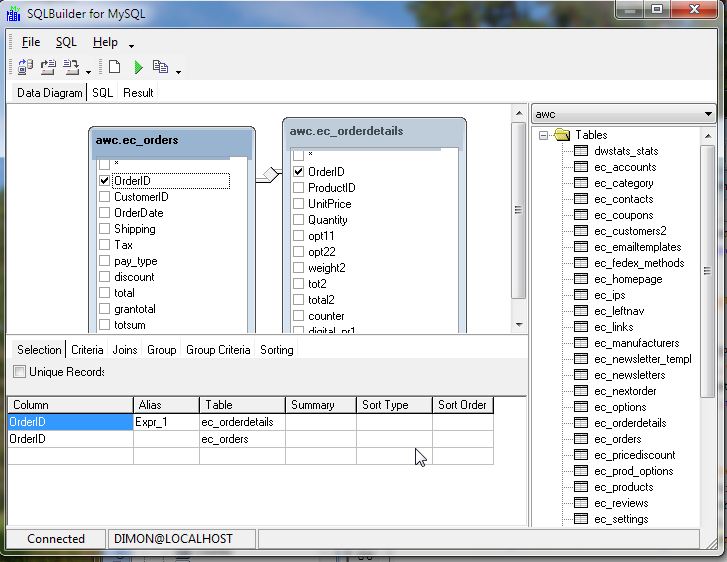Click the ec_fedex_methods table icon
Image resolution: width=727 pixels, height=562 pixels.
pos(580,263)
